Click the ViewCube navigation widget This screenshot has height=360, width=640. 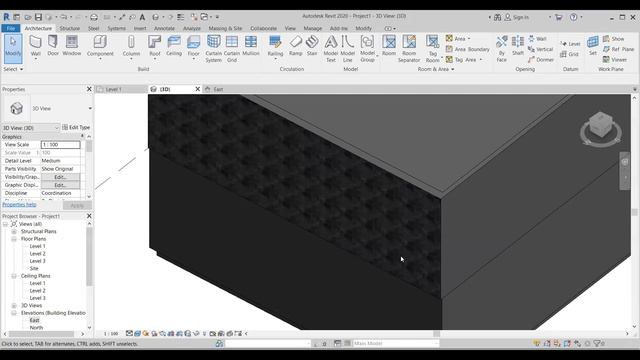(x=601, y=129)
